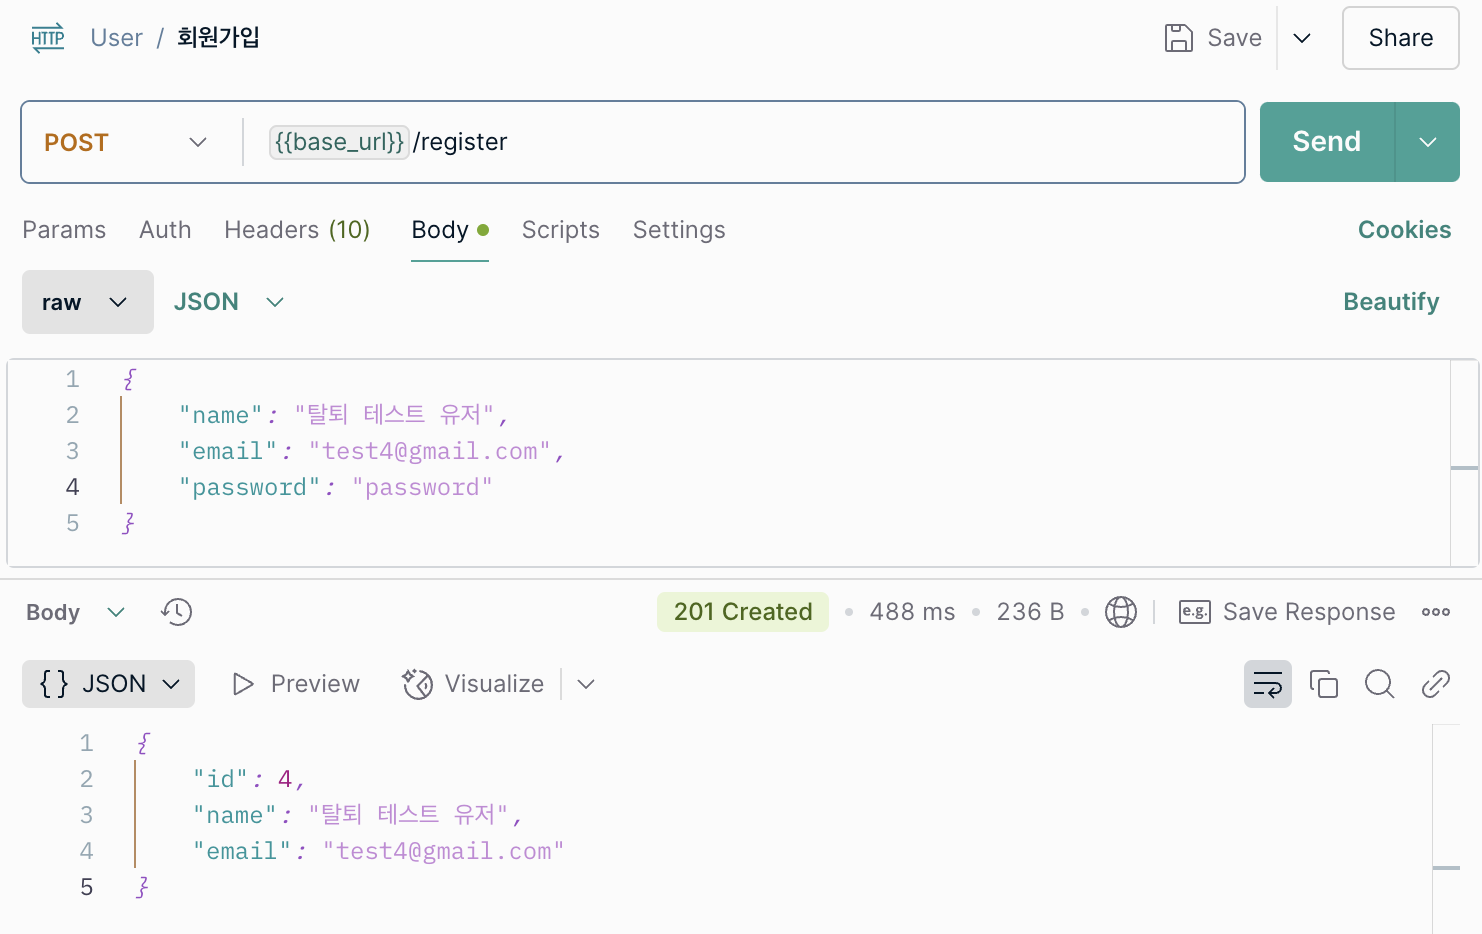Viewport: 1482px width, 934px height.
Task: Click Save to save the request
Action: point(1234,38)
